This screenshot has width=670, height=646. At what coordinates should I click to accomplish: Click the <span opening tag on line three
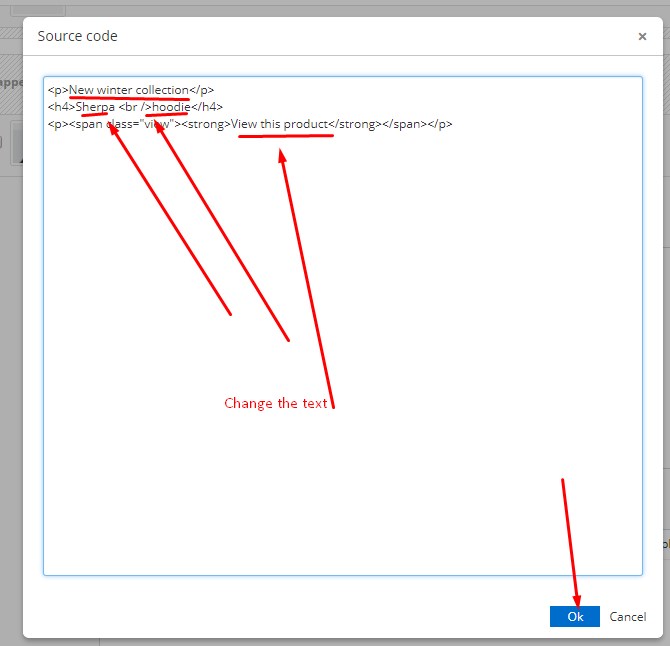click(x=84, y=124)
